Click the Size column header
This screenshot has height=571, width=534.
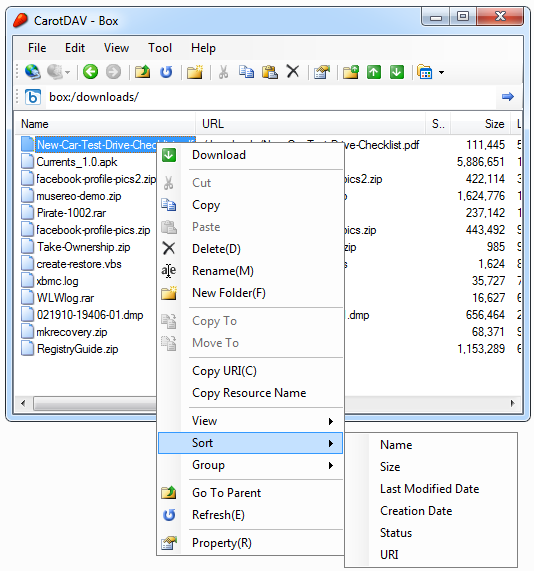[480, 124]
